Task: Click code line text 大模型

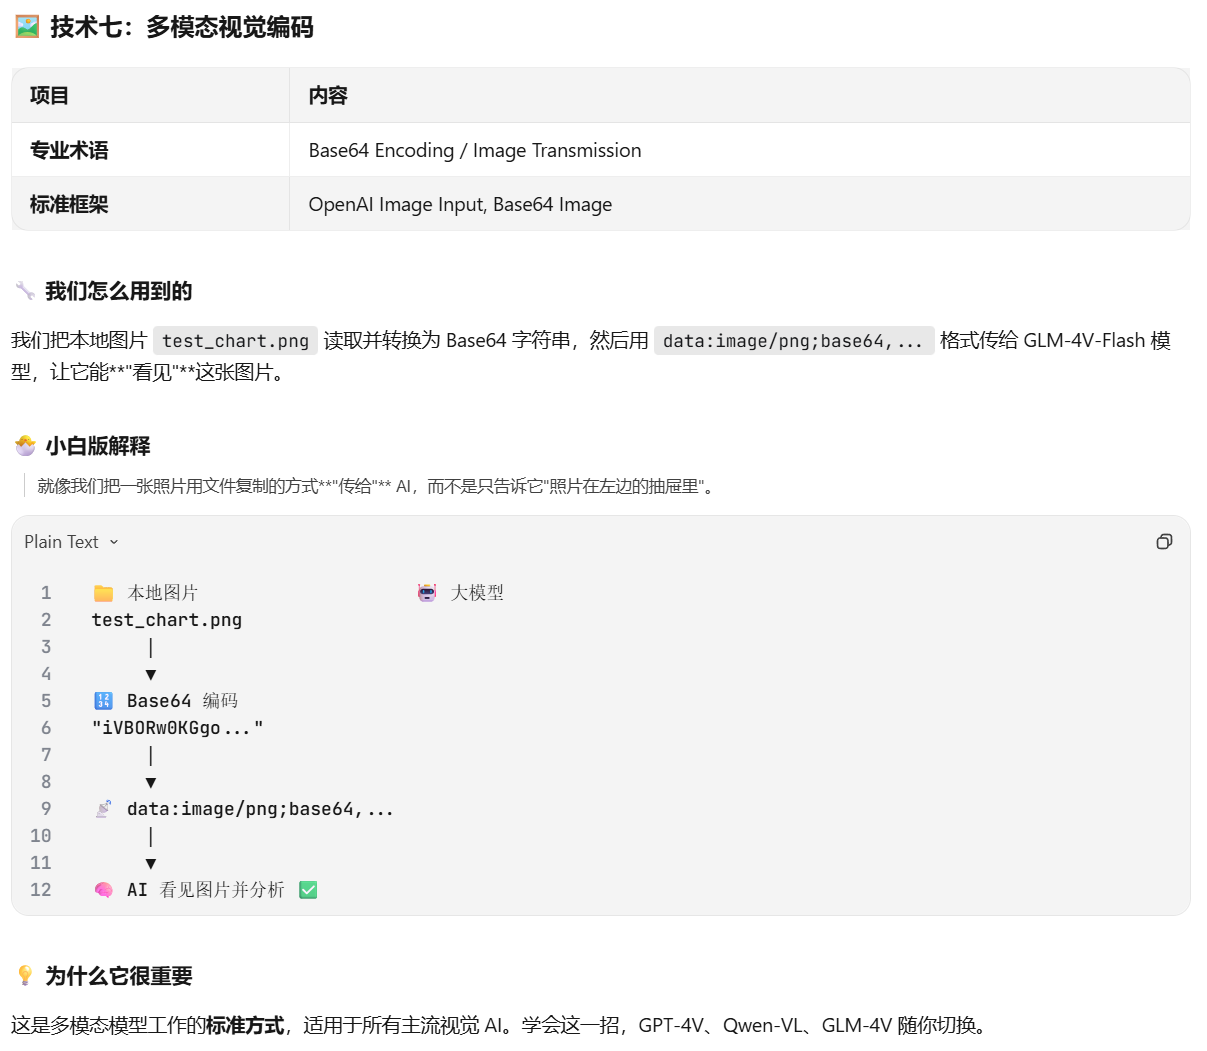Action: click(477, 593)
